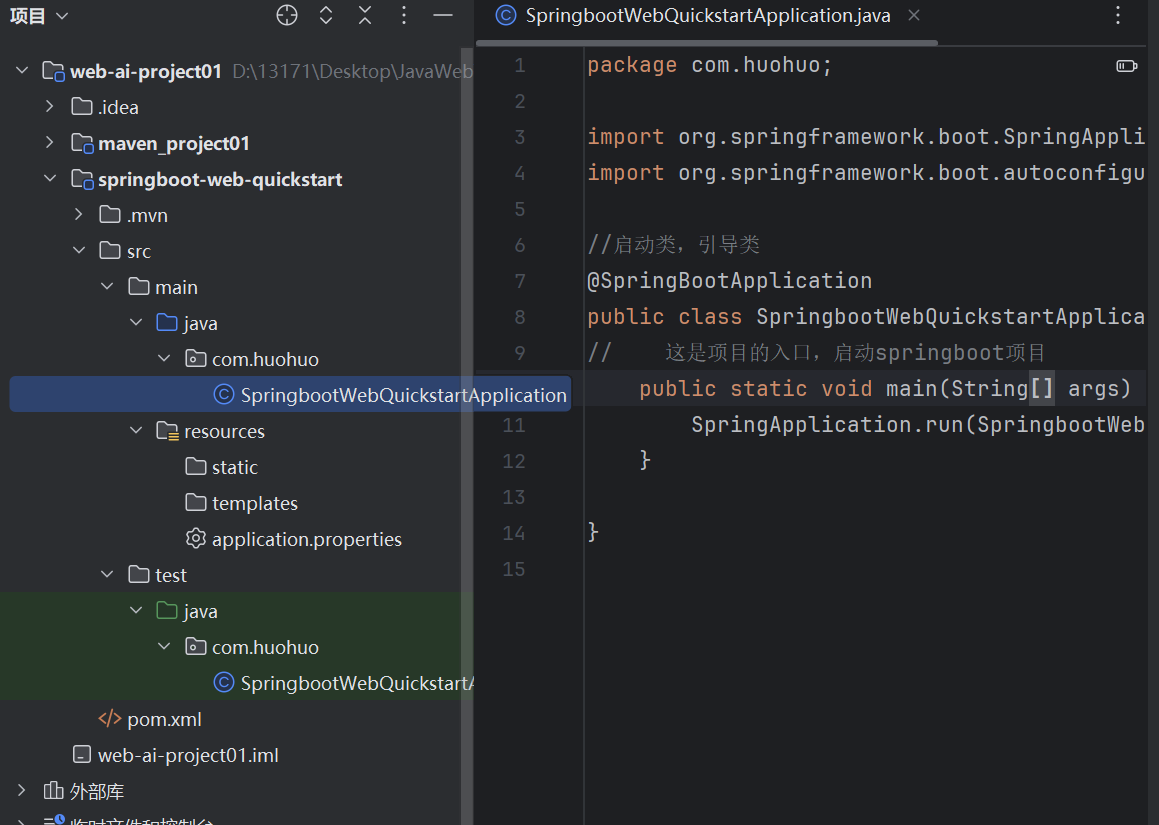Click the package com.huohuo statement
Screen dimensions: 1159x825
pos(710,65)
